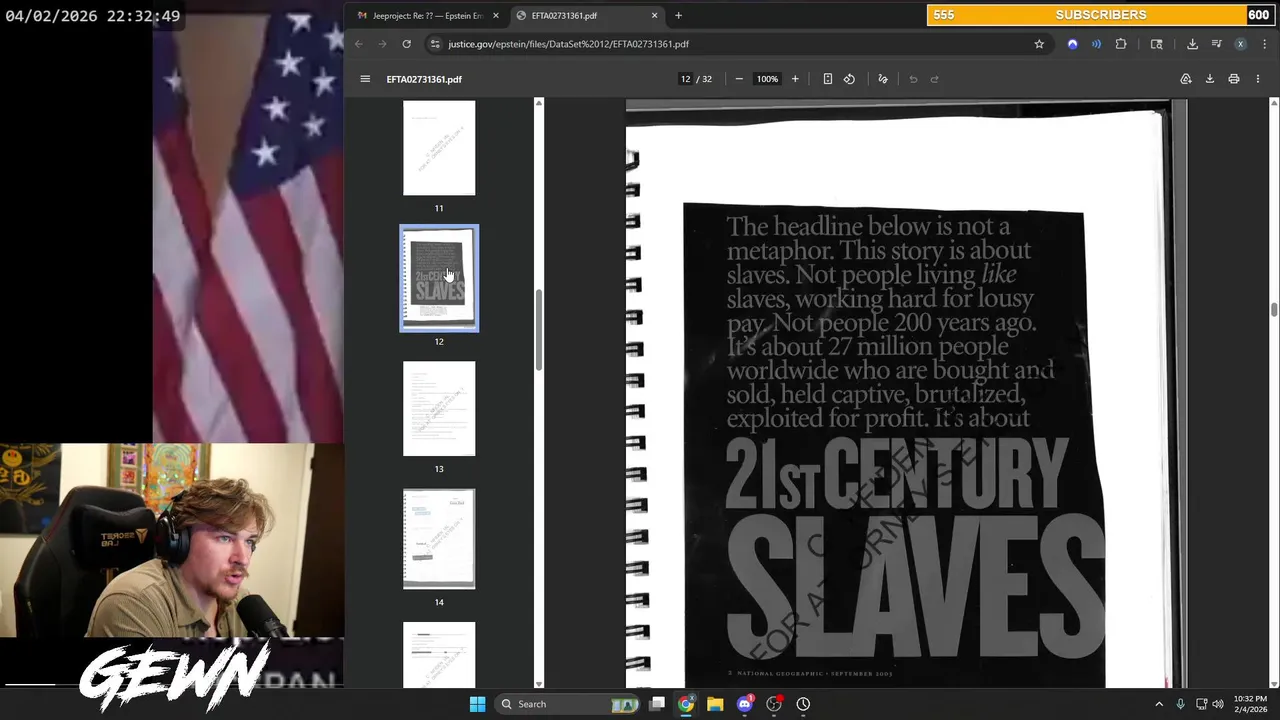View site information icon in address bar
Image resolution: width=1280 pixels, height=720 pixels.
[434, 44]
